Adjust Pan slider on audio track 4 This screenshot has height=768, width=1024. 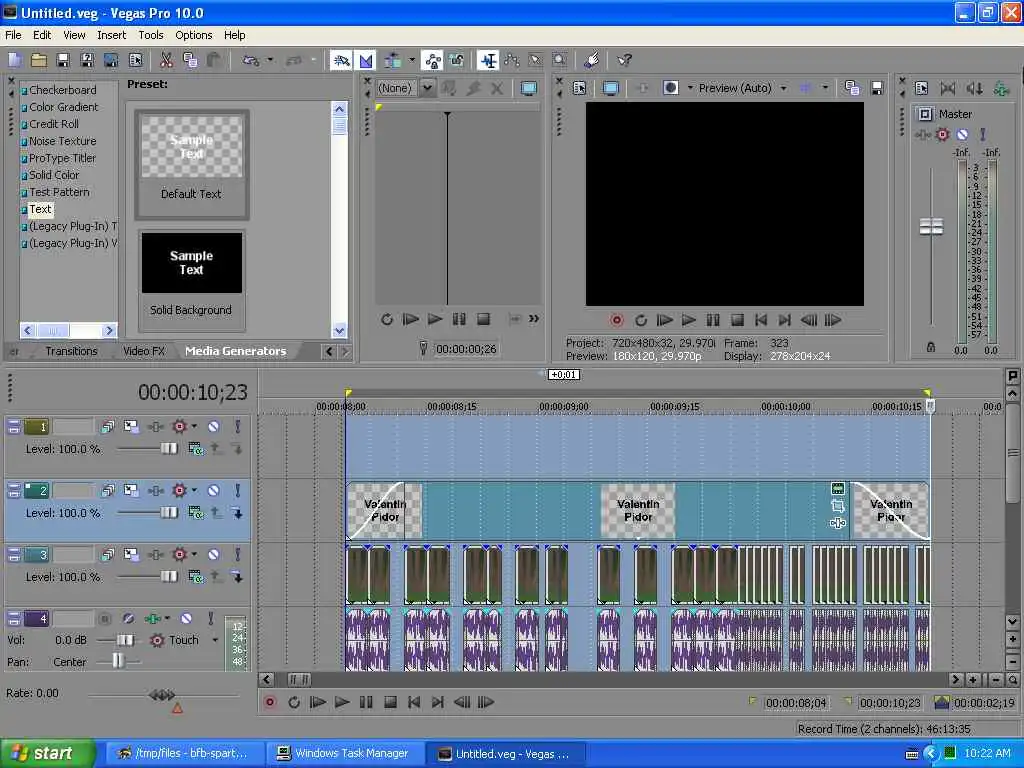(x=118, y=662)
